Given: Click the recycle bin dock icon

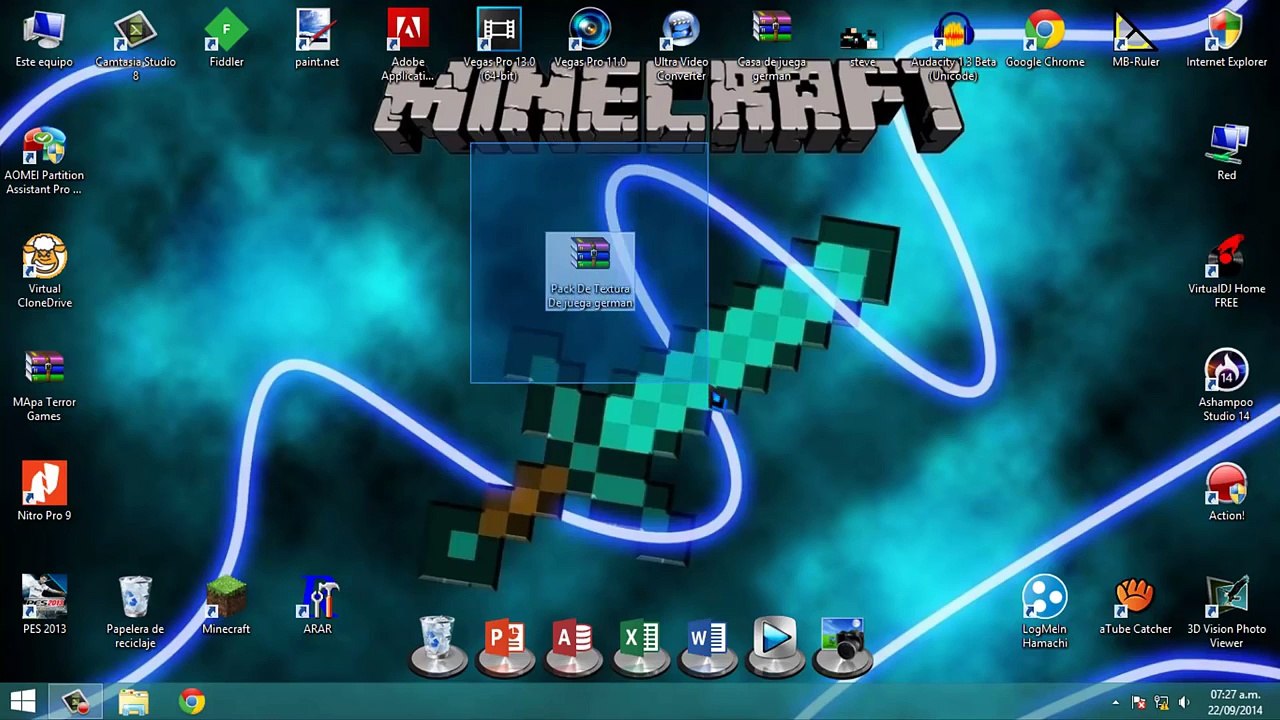Looking at the screenshot, I should coord(437,645).
